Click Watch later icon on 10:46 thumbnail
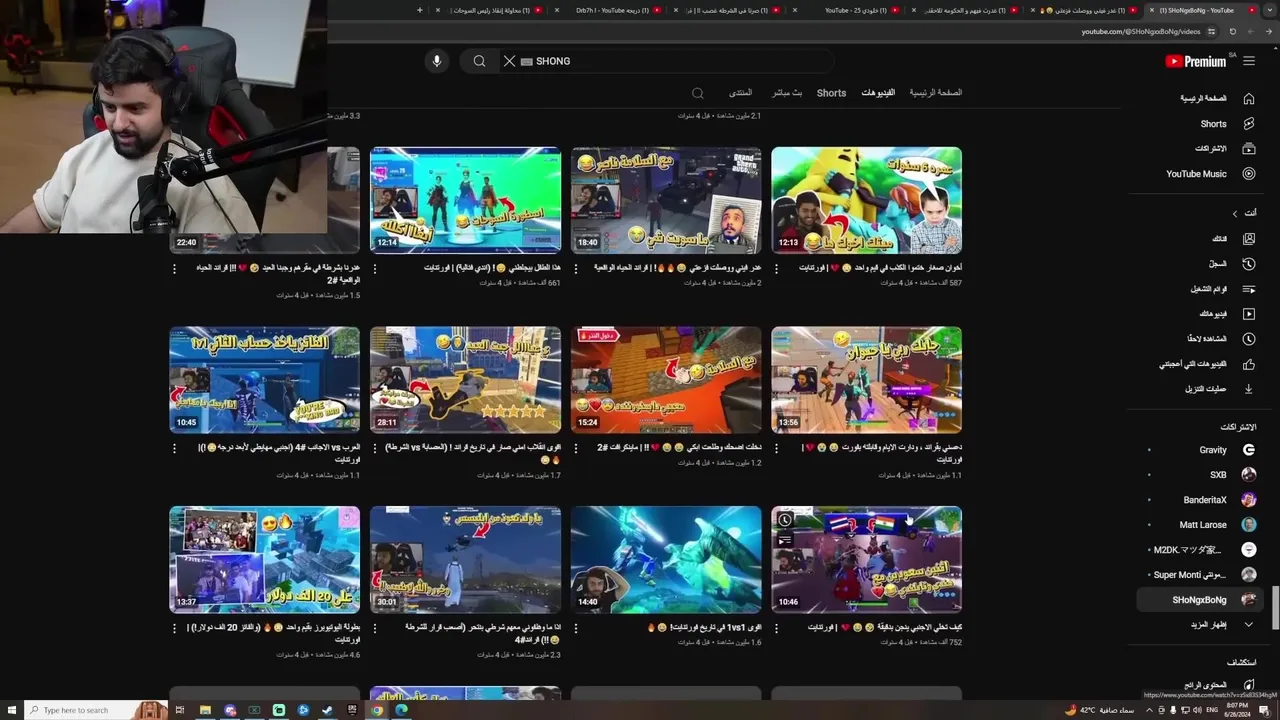This screenshot has height=720, width=1280. 785,520
